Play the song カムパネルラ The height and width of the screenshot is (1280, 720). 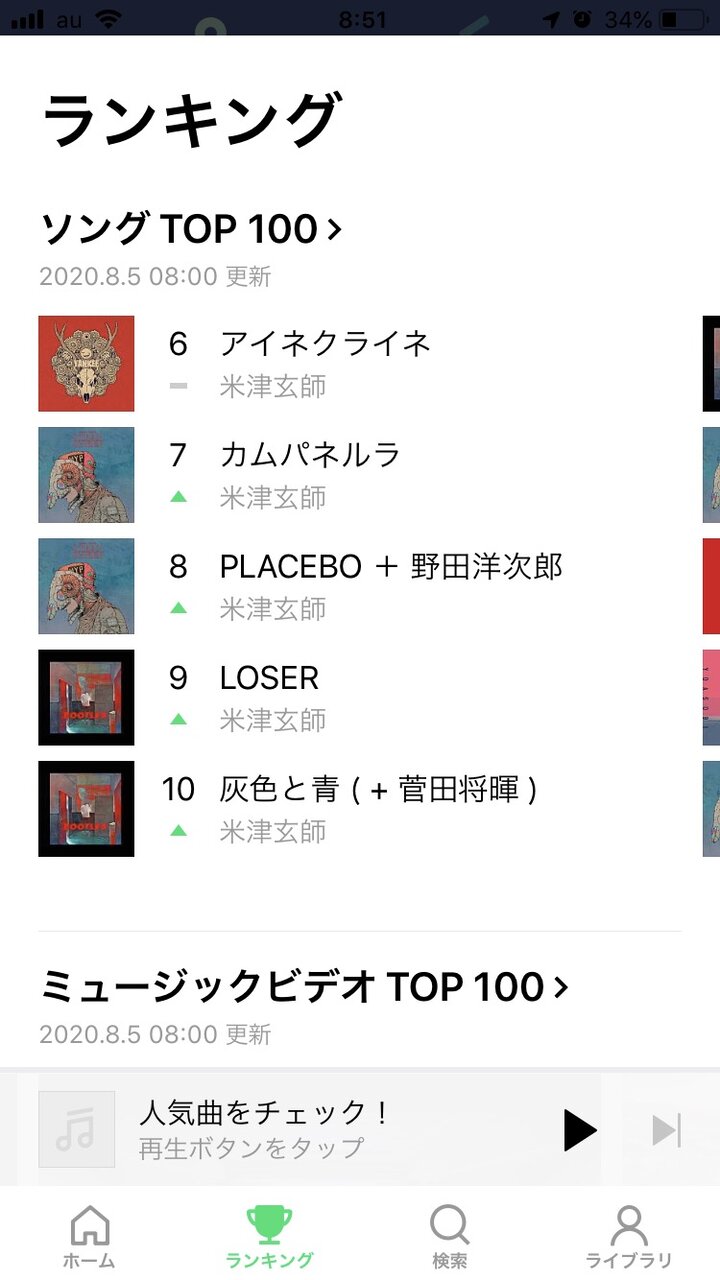tap(310, 455)
